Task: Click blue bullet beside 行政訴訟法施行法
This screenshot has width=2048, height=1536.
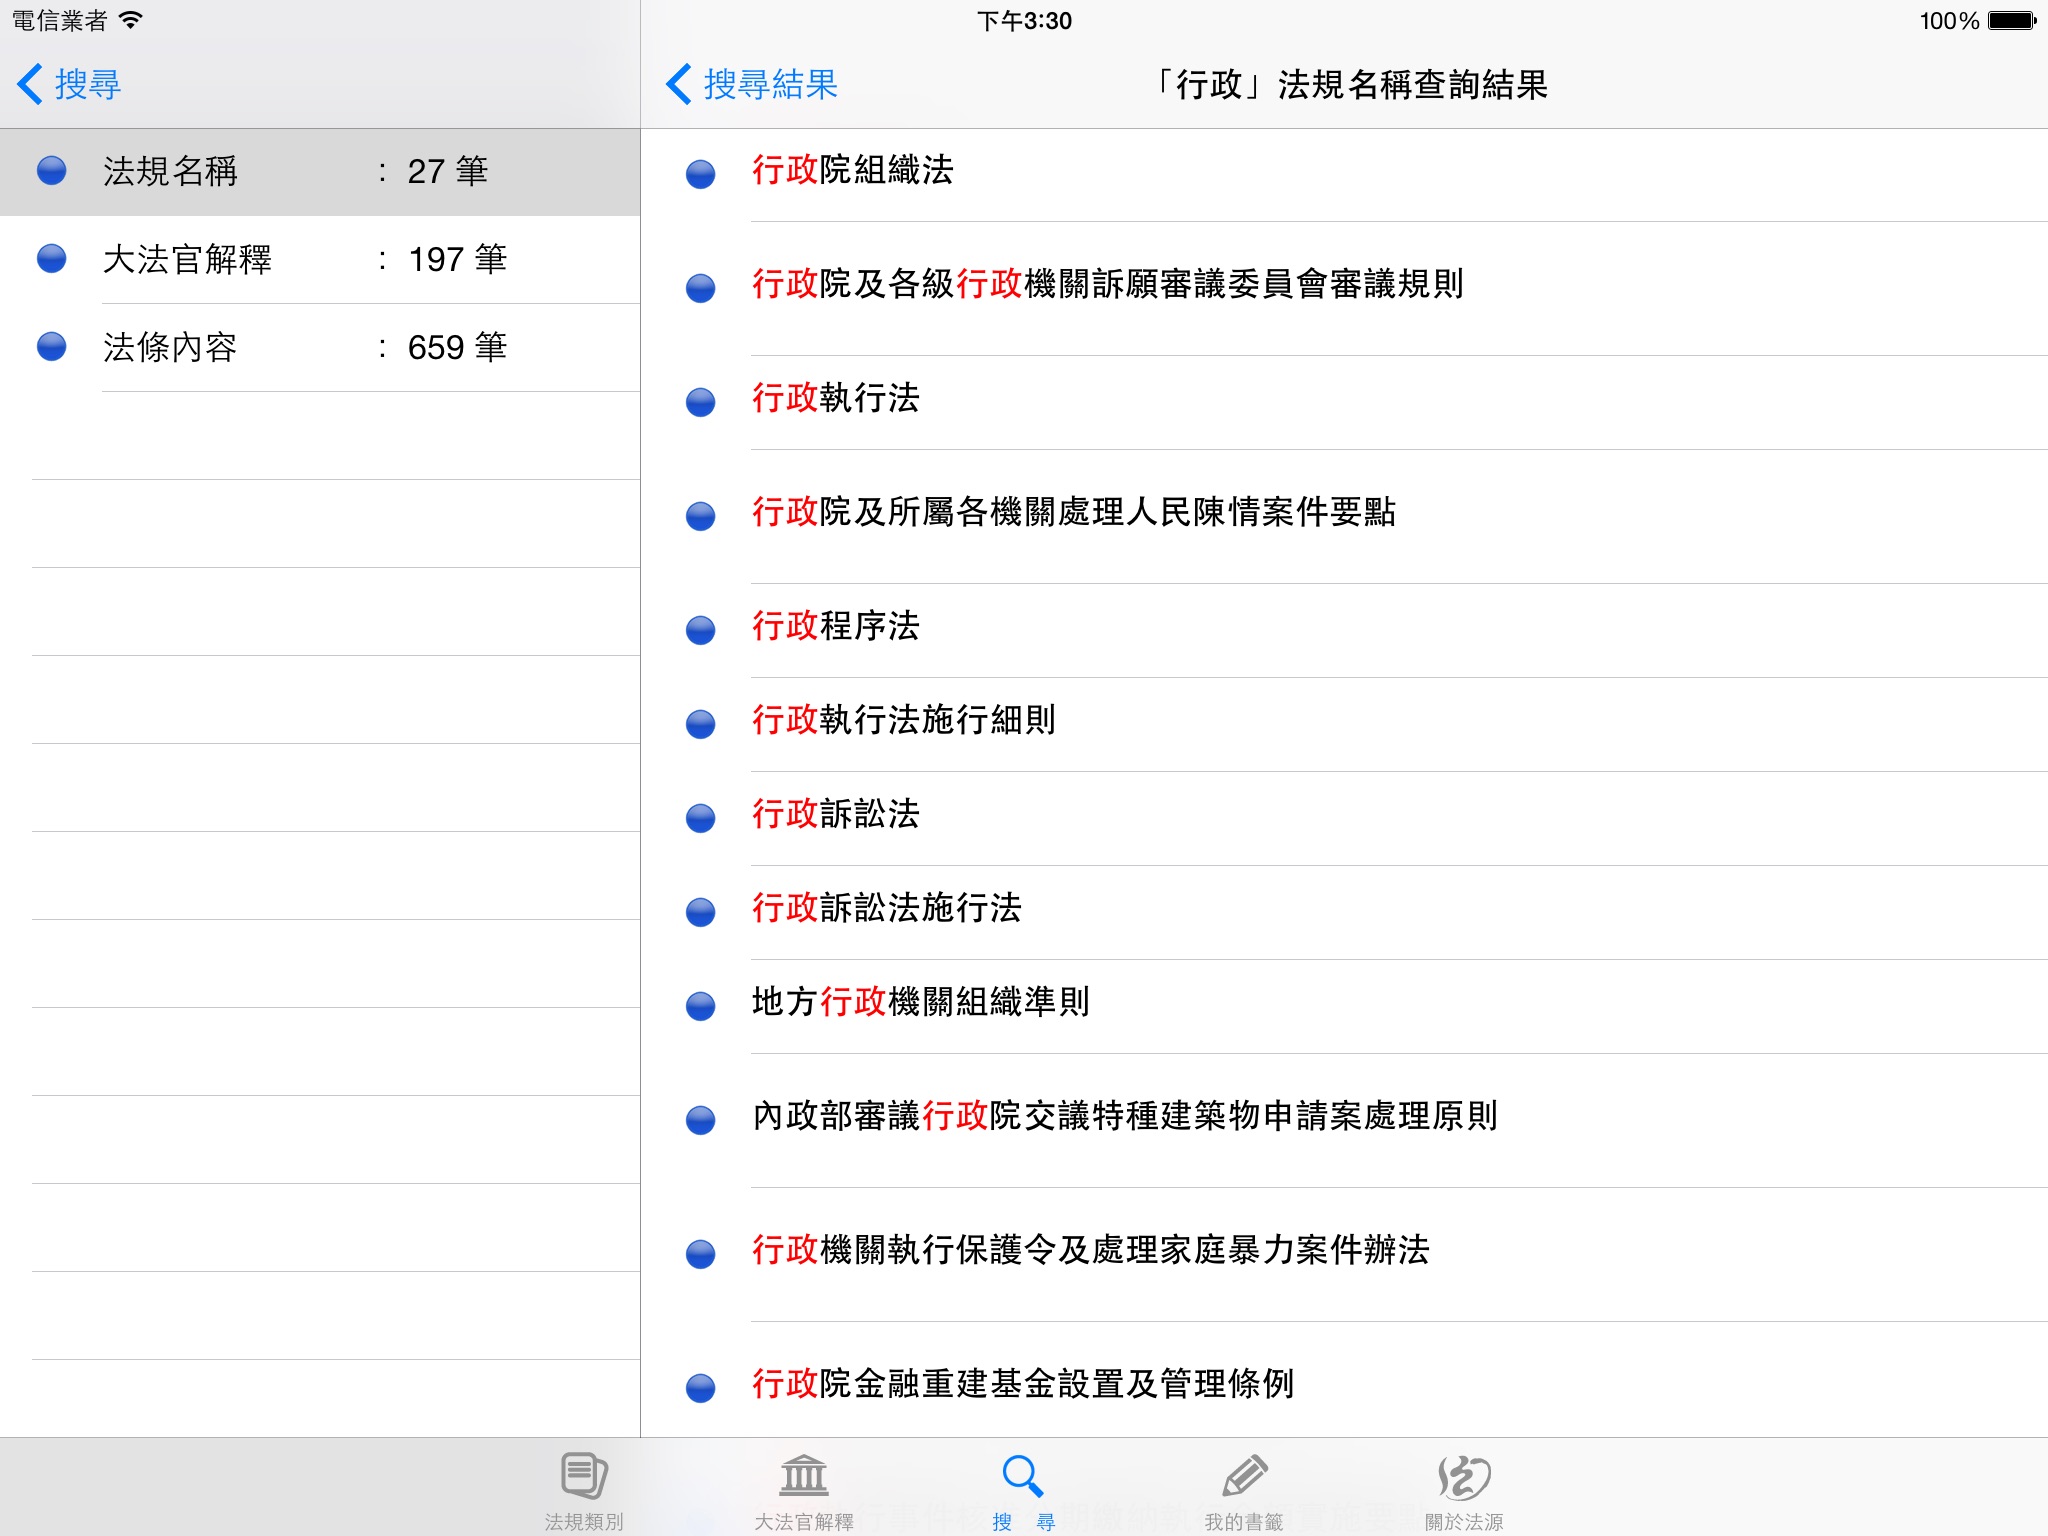Action: click(x=701, y=912)
